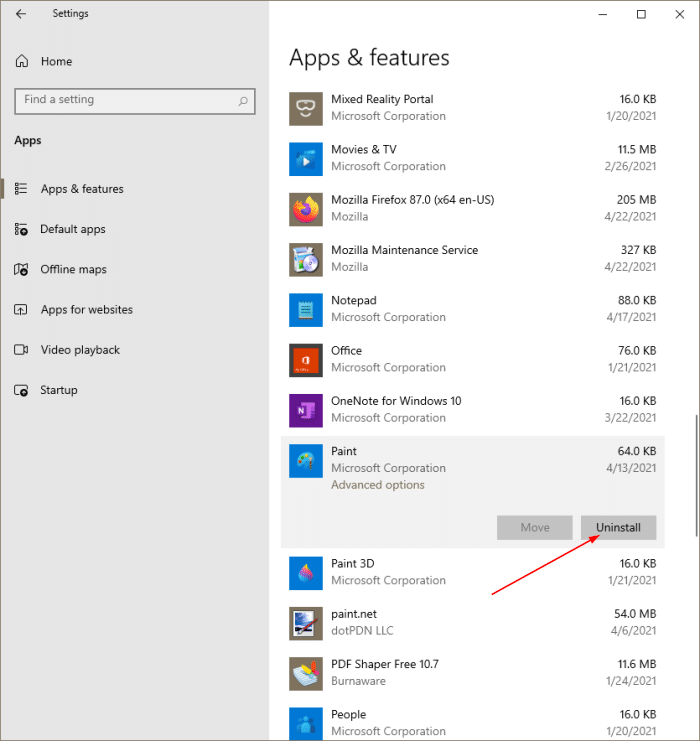Click the Notepad app icon
Screen dimensions: 700x741
(x=306, y=310)
